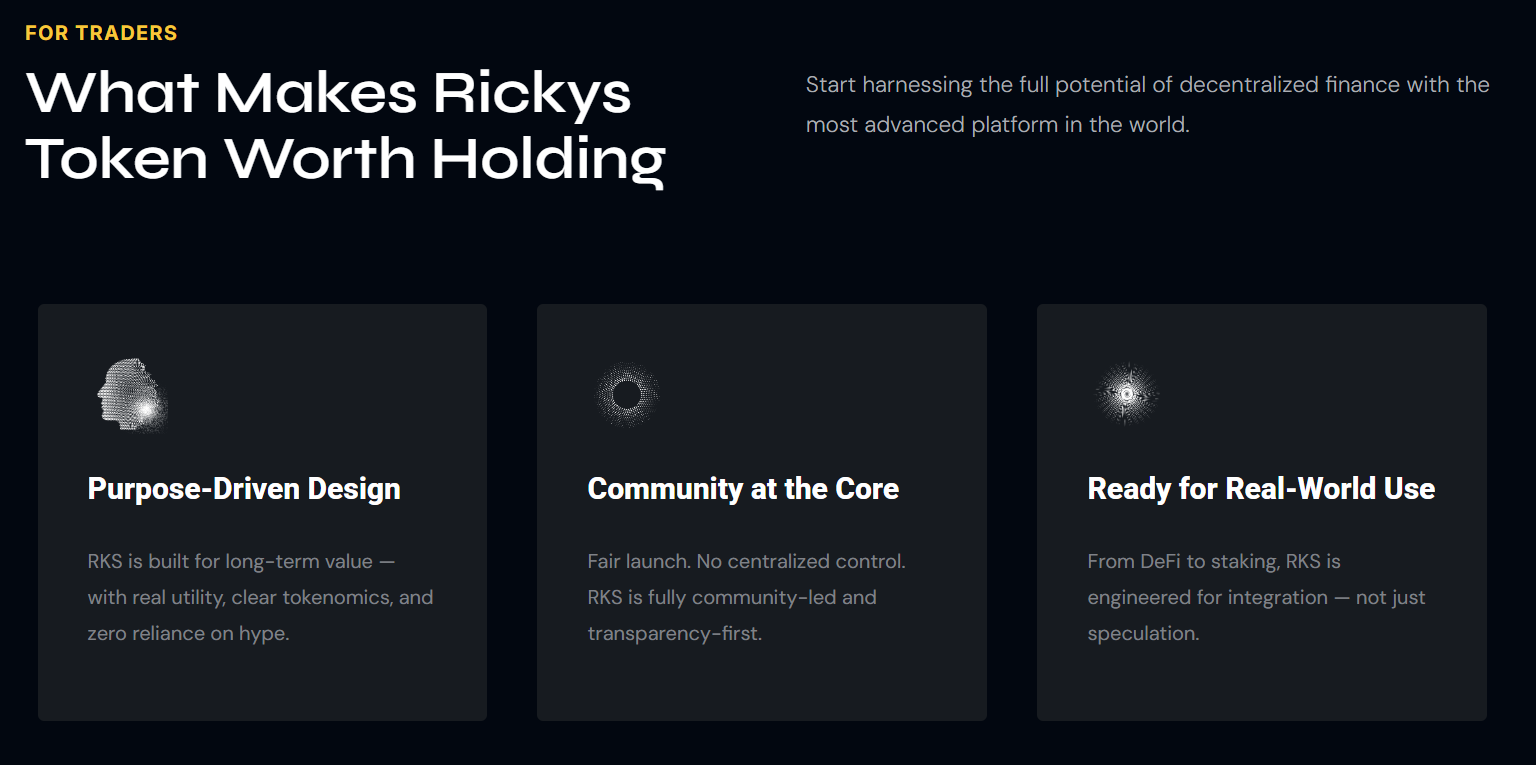This screenshot has width=1536, height=765.
Task: Click the 'What Makes Rickys' headline line
Action: click(x=329, y=94)
